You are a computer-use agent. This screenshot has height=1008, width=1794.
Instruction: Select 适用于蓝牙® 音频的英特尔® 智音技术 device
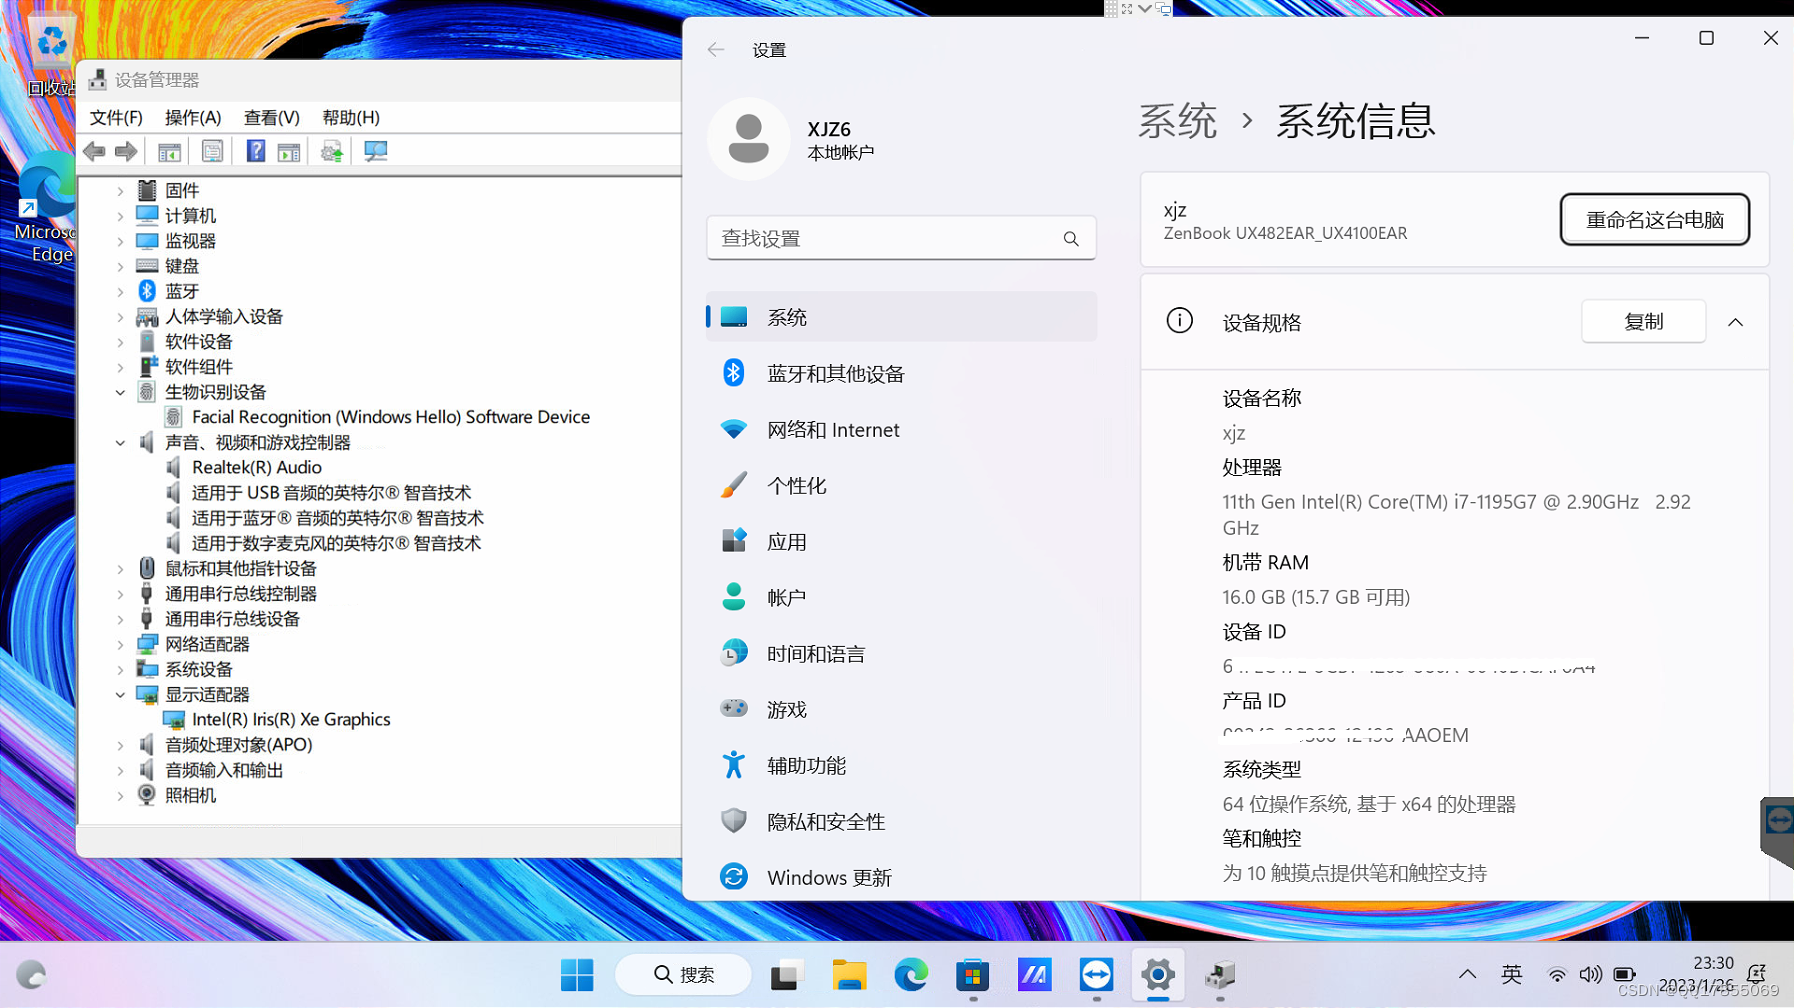(x=338, y=518)
